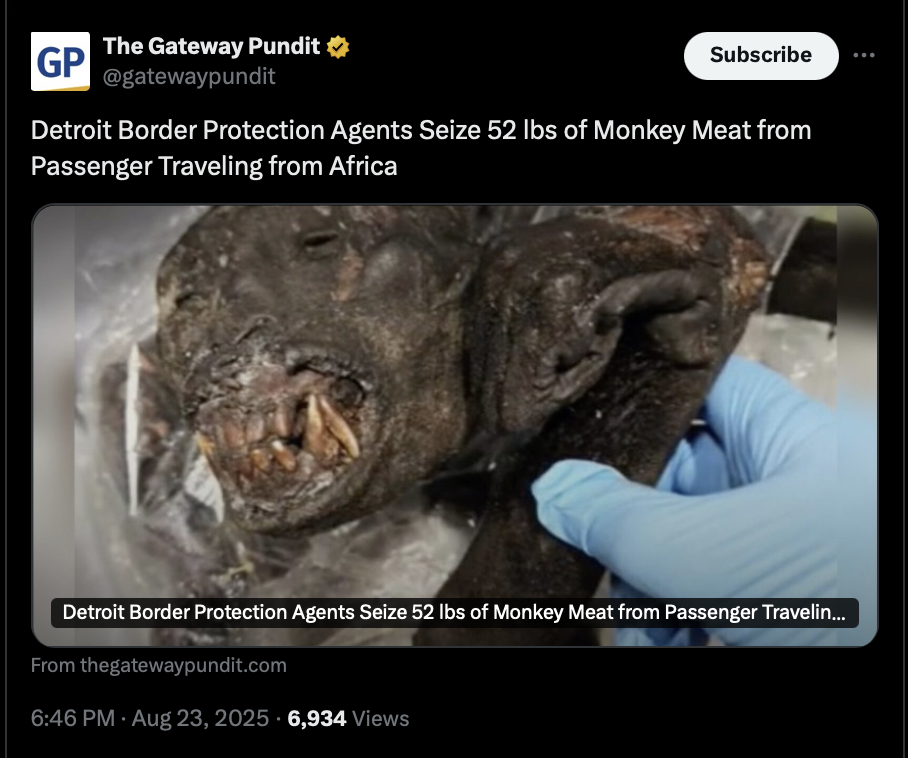Click the Passenger Traveling from Africa text line
The width and height of the screenshot is (908, 758).
click(x=214, y=166)
